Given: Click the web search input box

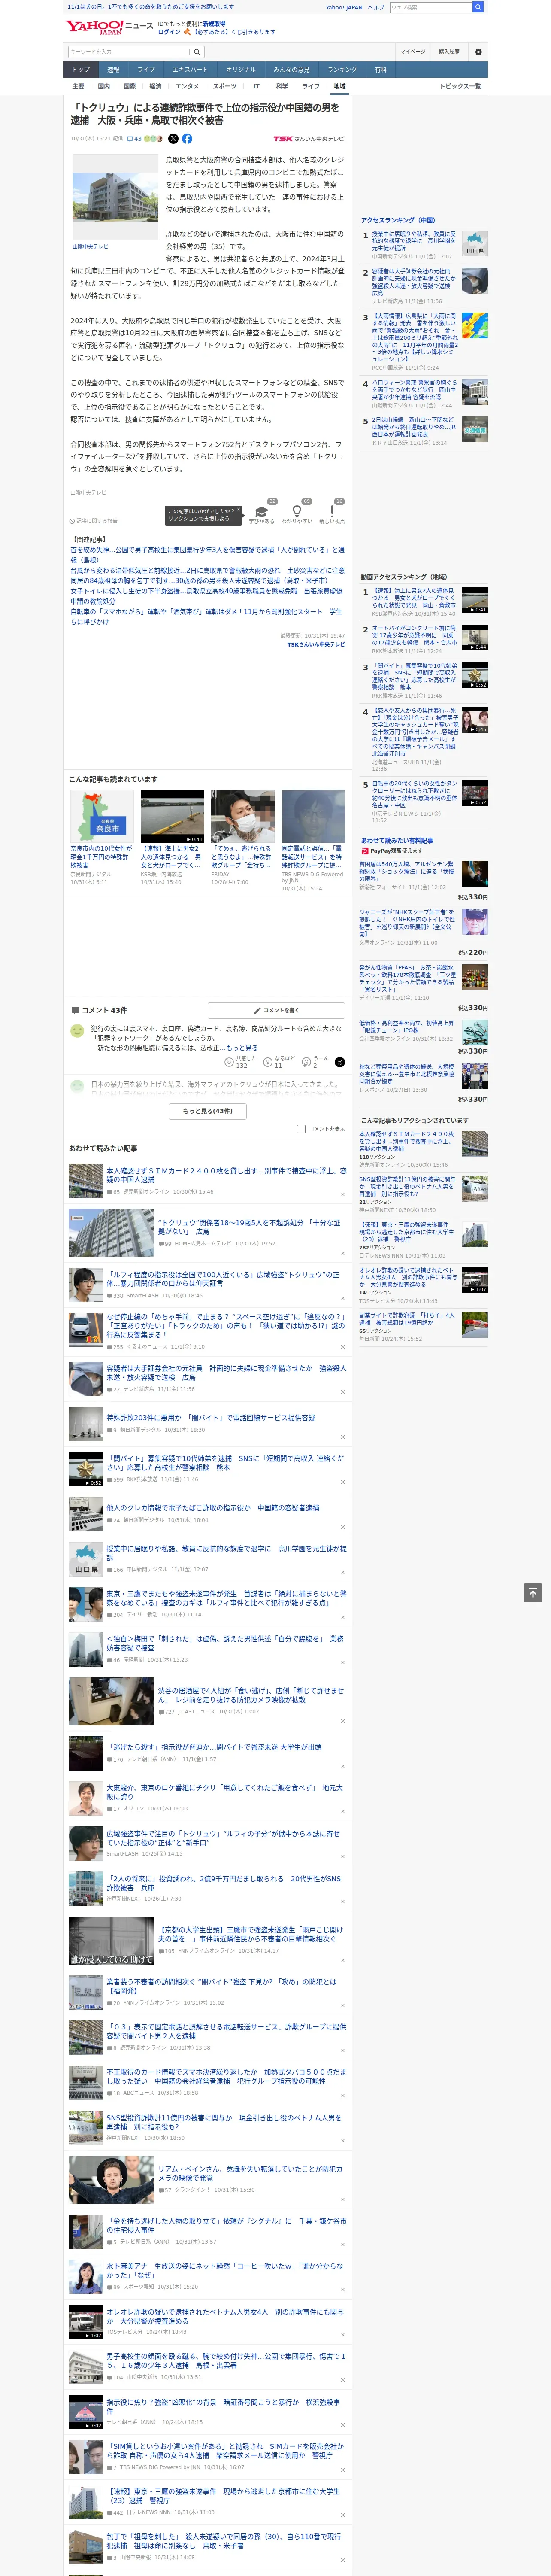Looking at the screenshot, I should point(430,7).
